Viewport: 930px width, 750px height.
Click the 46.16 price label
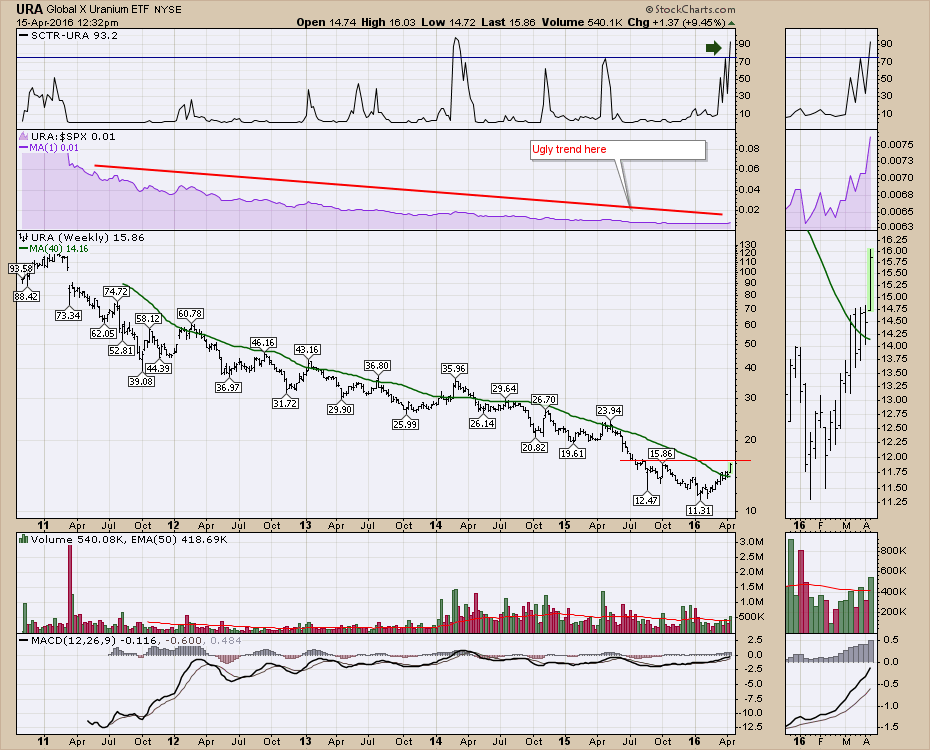click(263, 342)
